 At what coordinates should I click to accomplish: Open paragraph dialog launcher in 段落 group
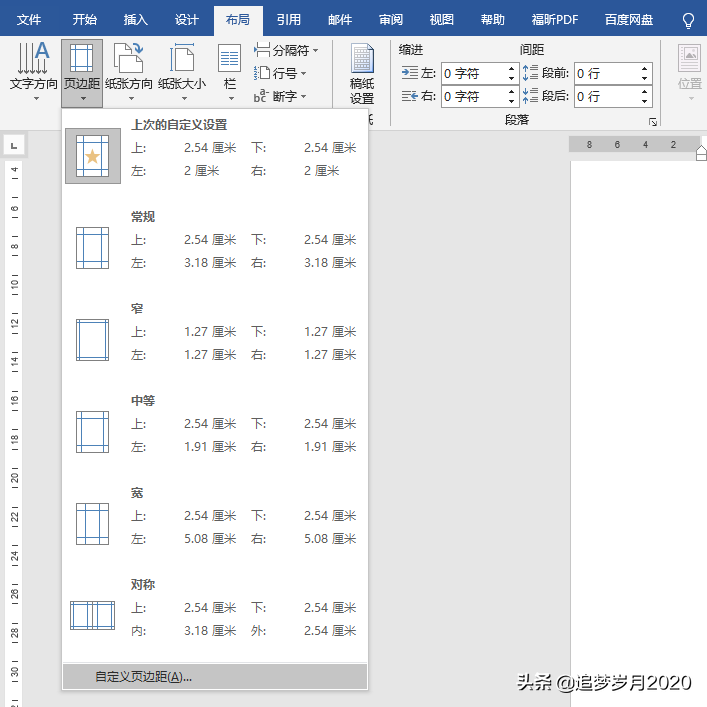click(x=653, y=121)
